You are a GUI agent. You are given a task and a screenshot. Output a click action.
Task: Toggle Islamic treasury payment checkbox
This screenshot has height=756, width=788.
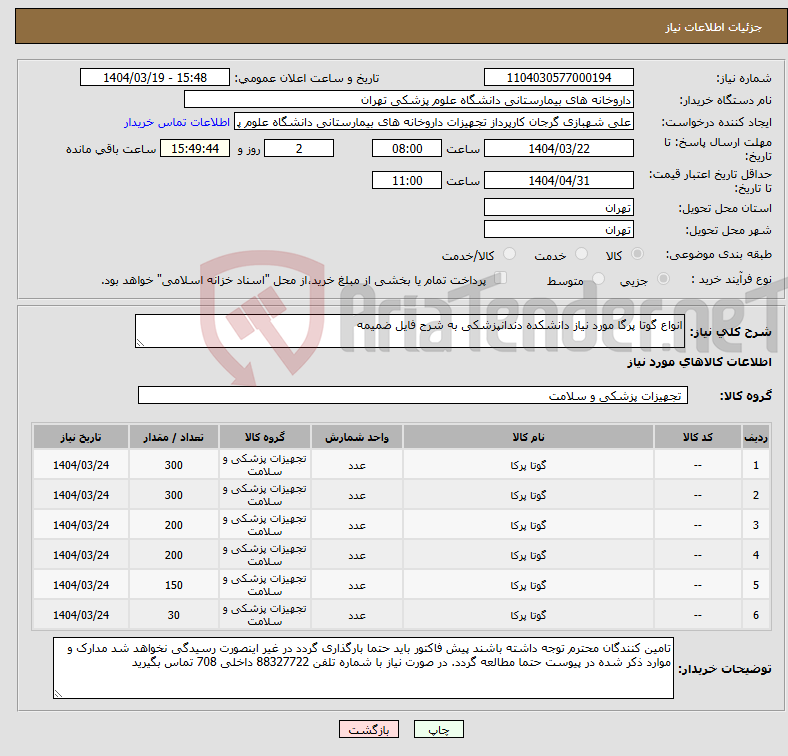[501, 278]
